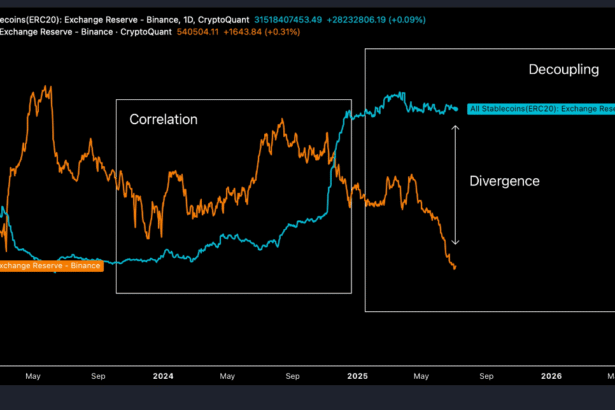Click the 2024 label on time axis
This screenshot has height=410, width=615.
pos(163,377)
